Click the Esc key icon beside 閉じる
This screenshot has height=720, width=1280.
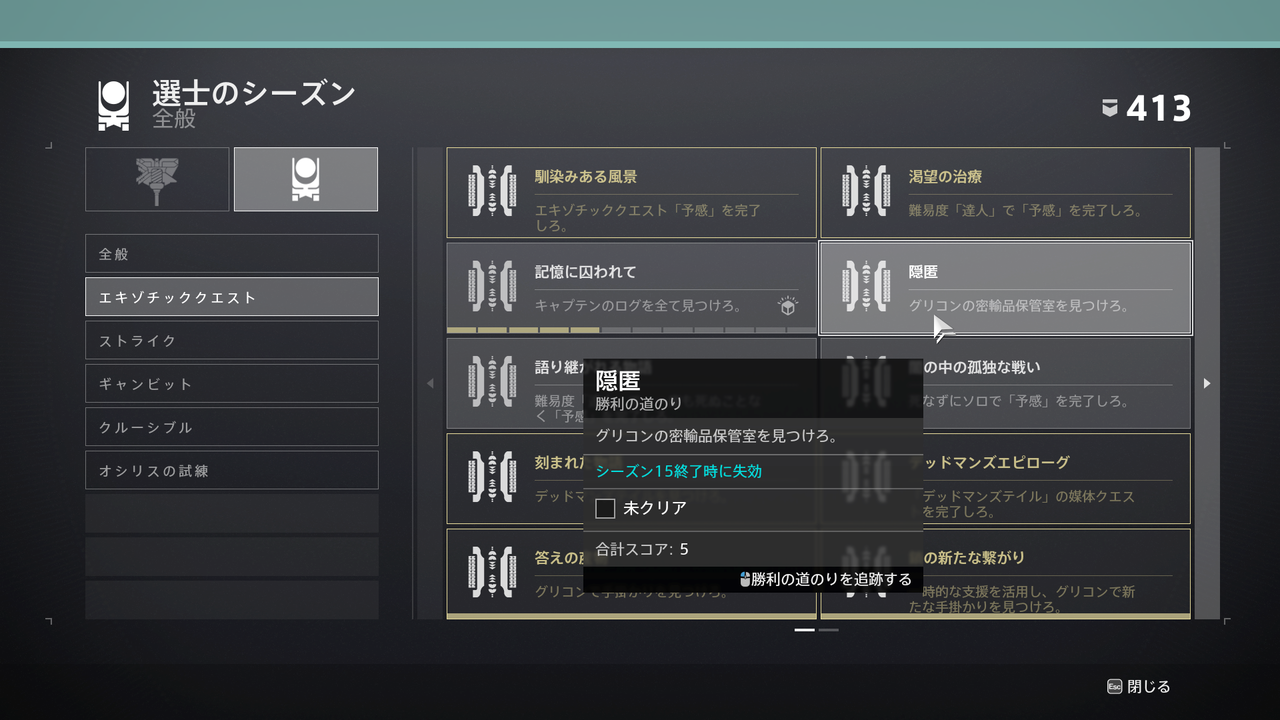pos(1114,687)
